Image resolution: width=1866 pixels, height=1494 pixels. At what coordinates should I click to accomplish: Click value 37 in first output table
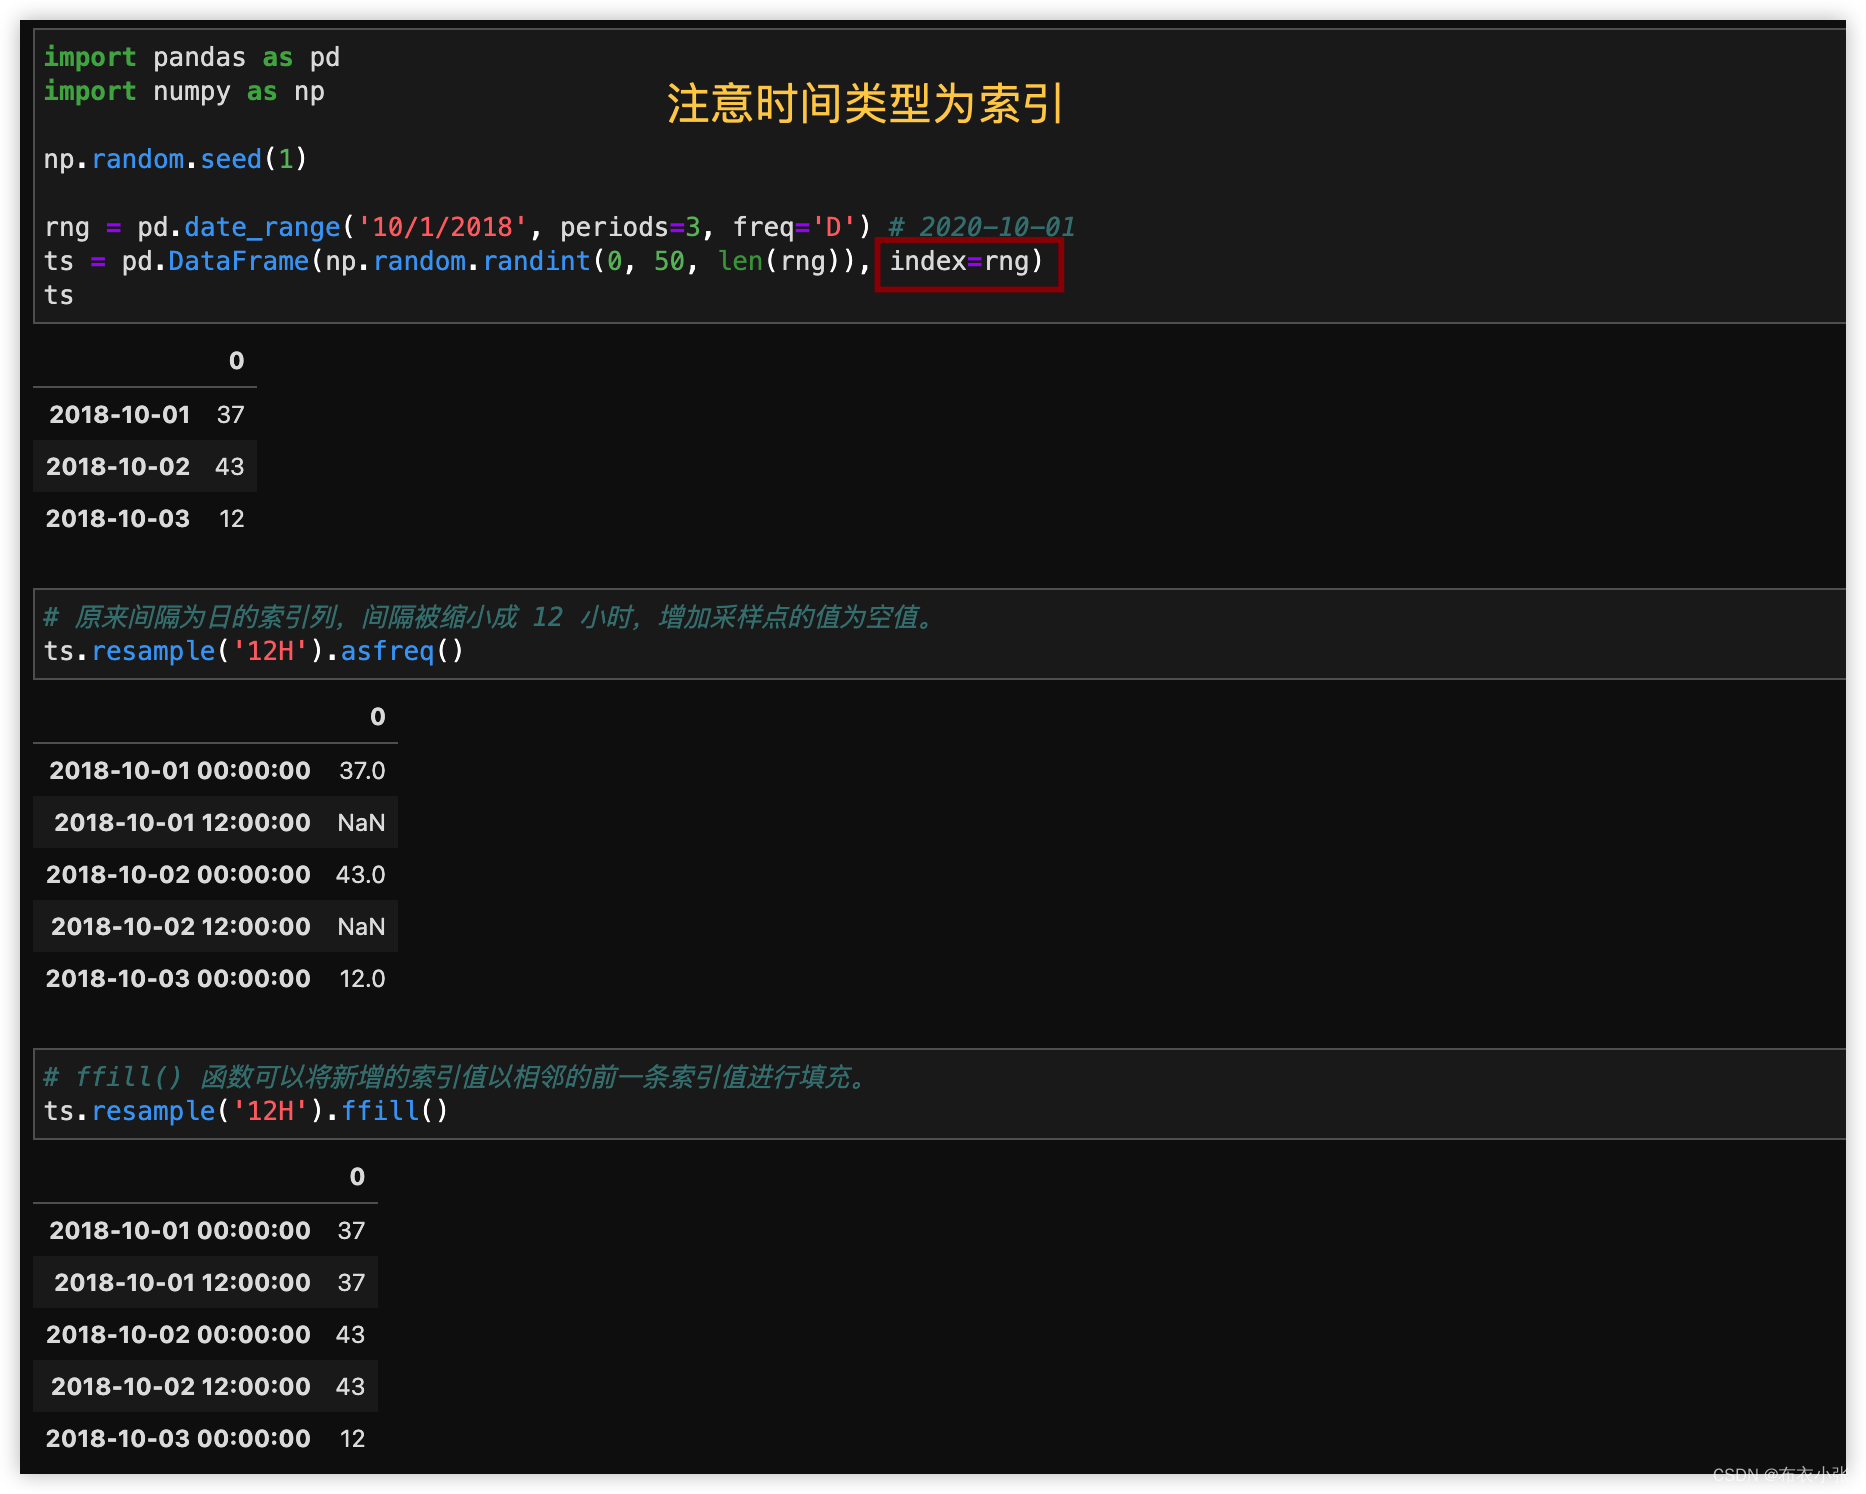[231, 414]
